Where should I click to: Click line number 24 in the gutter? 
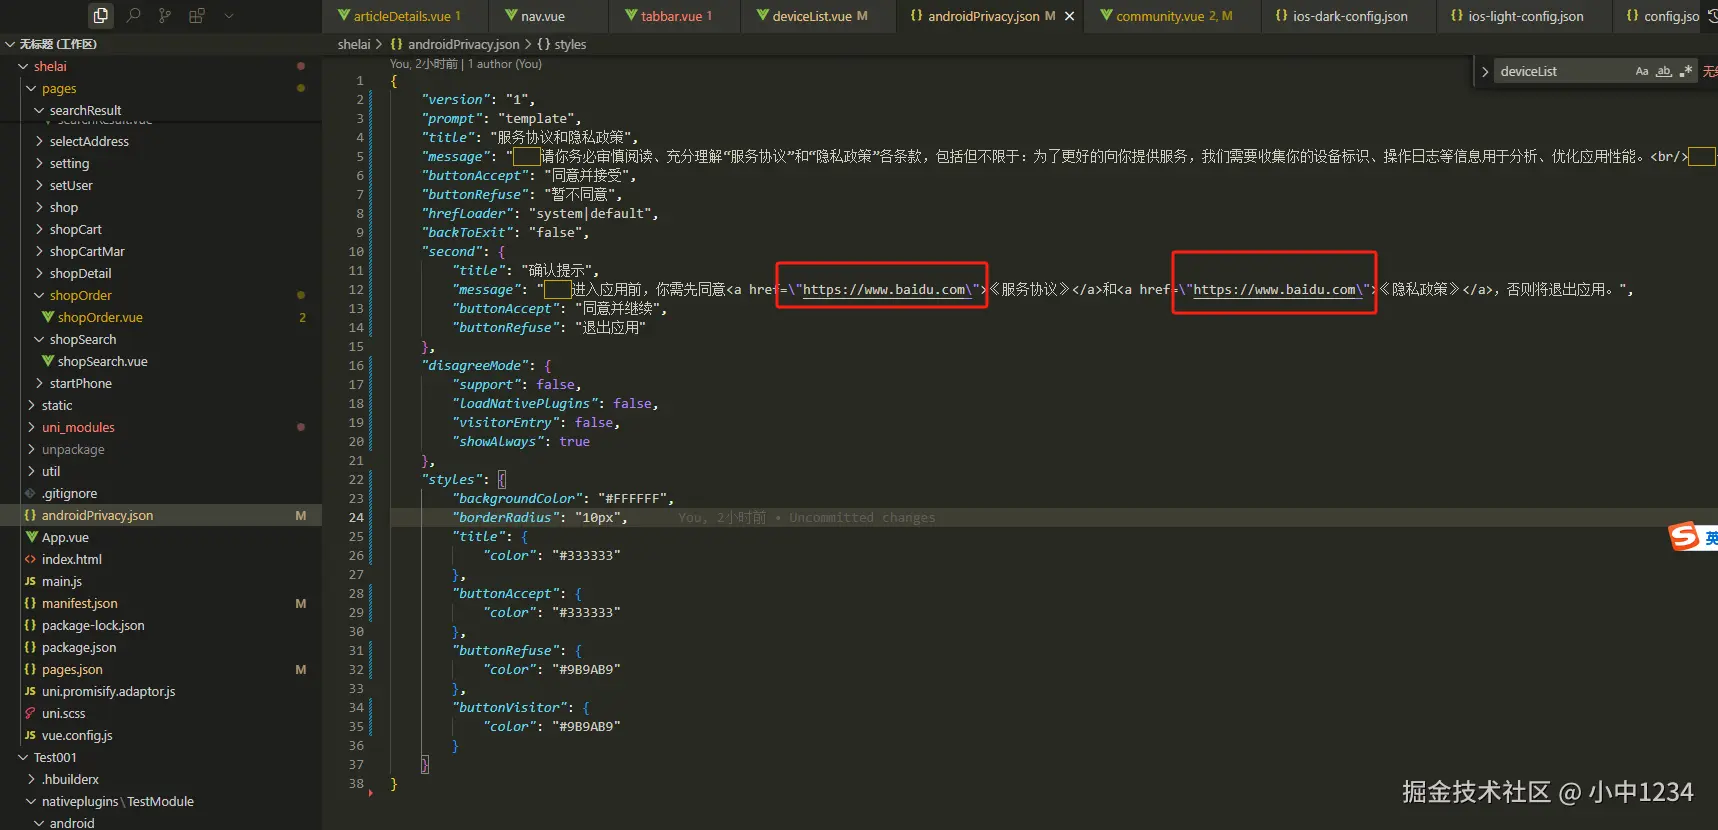(x=356, y=518)
